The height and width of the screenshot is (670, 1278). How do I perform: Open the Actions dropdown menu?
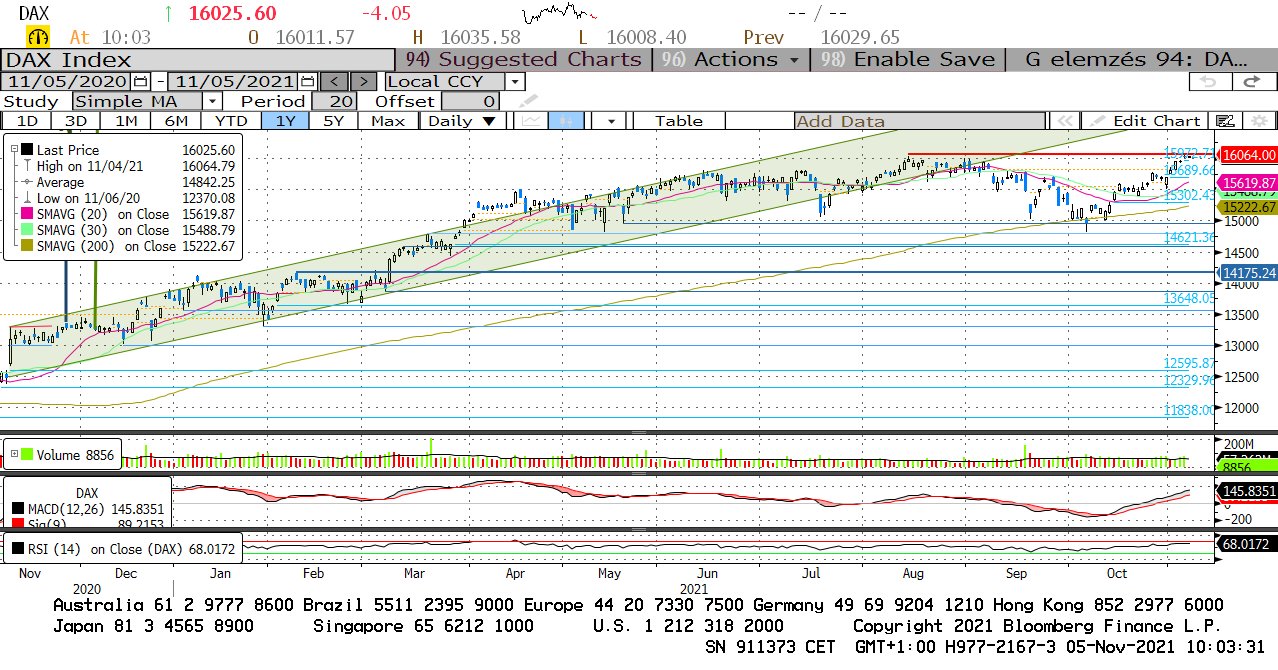(729, 59)
